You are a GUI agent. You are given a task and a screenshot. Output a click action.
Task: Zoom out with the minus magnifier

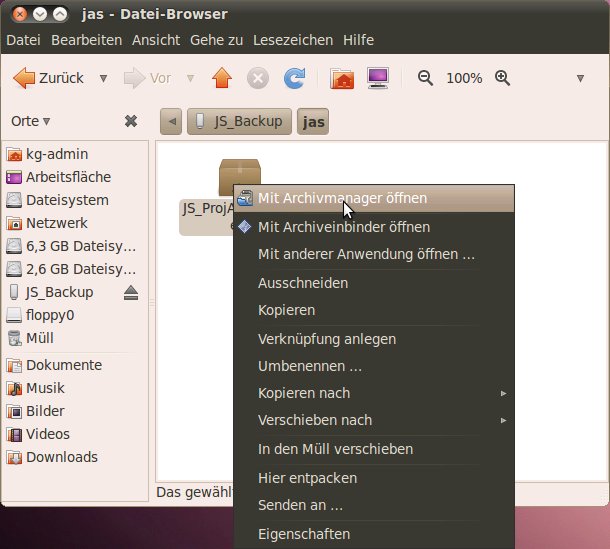(x=425, y=78)
